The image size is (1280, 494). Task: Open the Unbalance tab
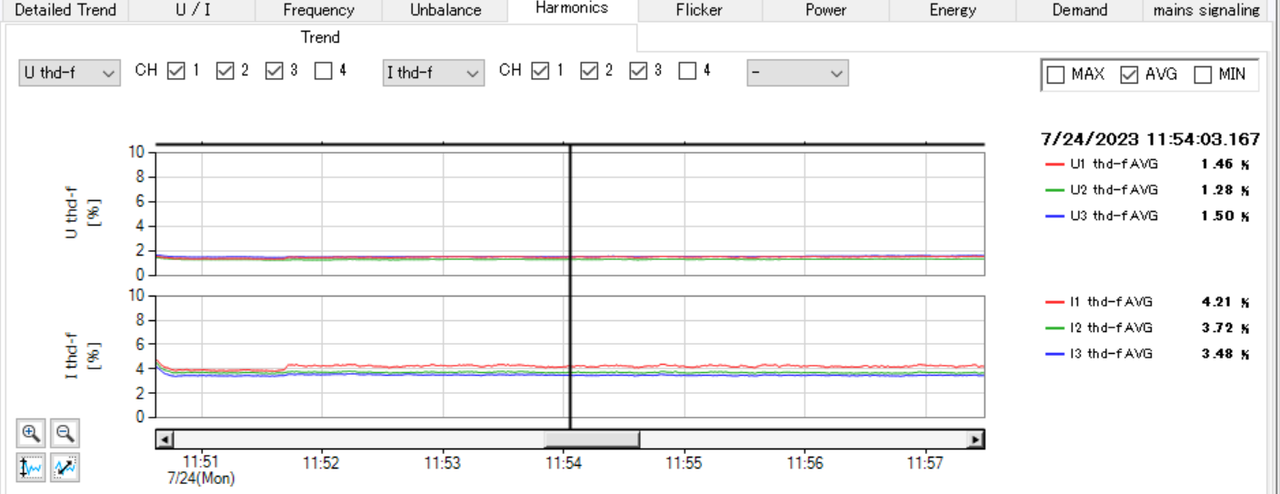[x=445, y=10]
